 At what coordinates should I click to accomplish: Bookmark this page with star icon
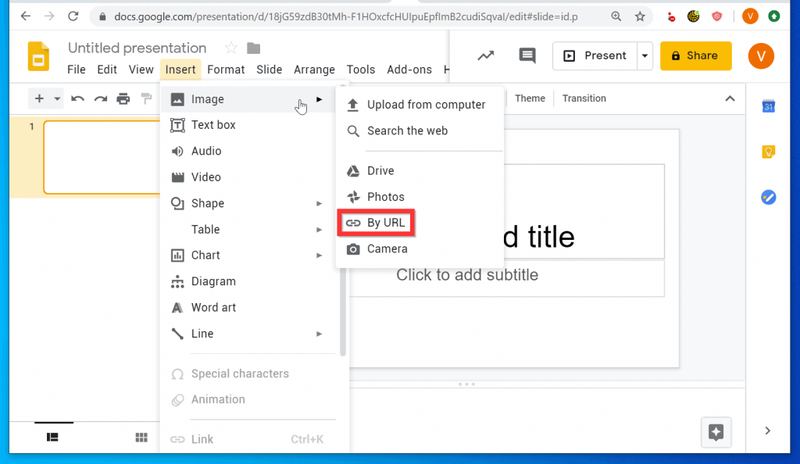pyautogui.click(x=640, y=17)
